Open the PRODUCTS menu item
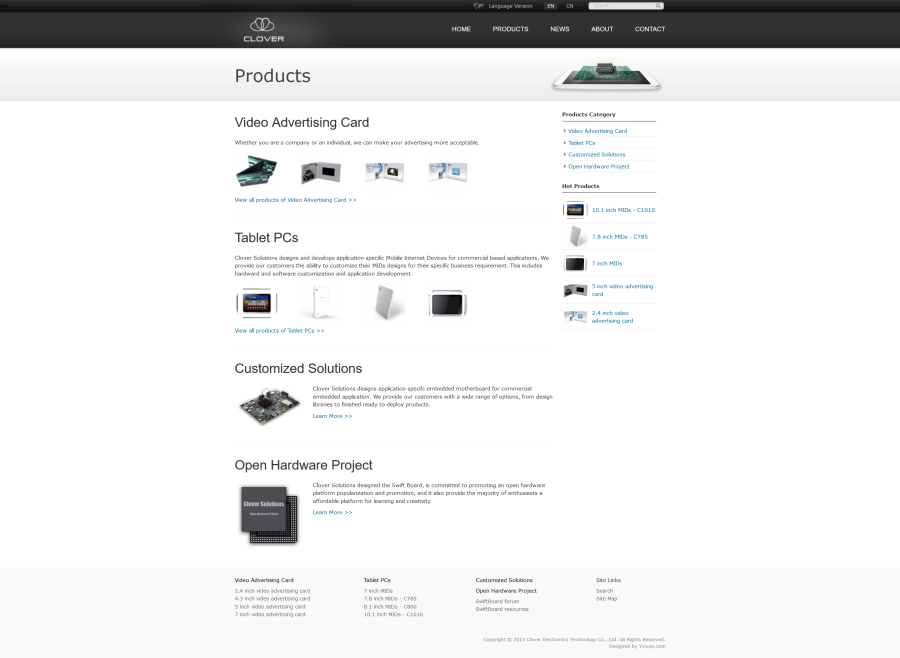900x658 pixels. [510, 29]
